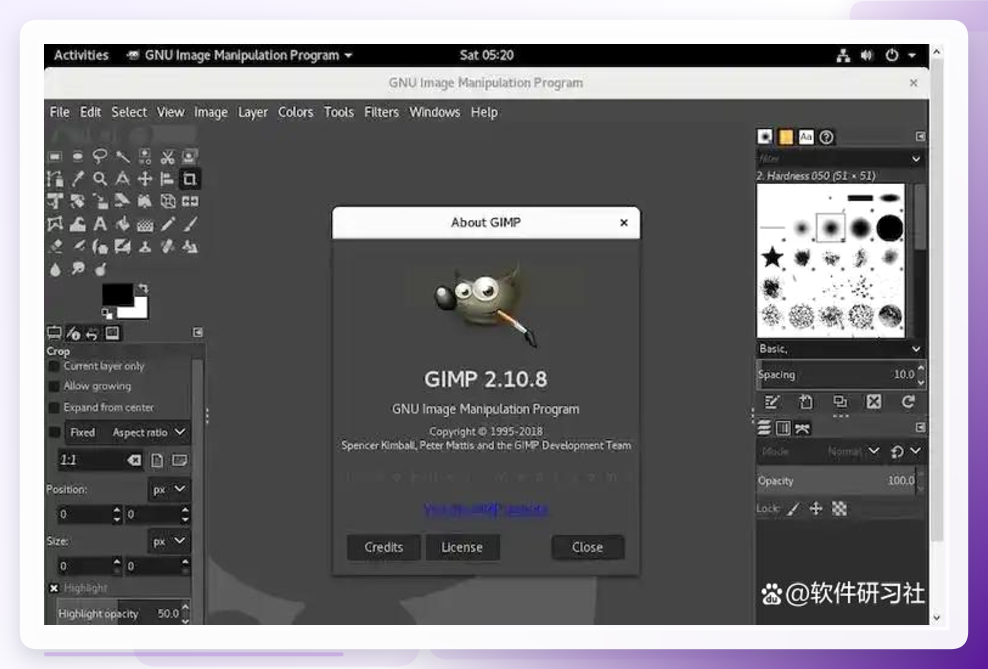Toggle the lock alpha channel checkerboard icon
The width and height of the screenshot is (988, 669).
(839, 509)
